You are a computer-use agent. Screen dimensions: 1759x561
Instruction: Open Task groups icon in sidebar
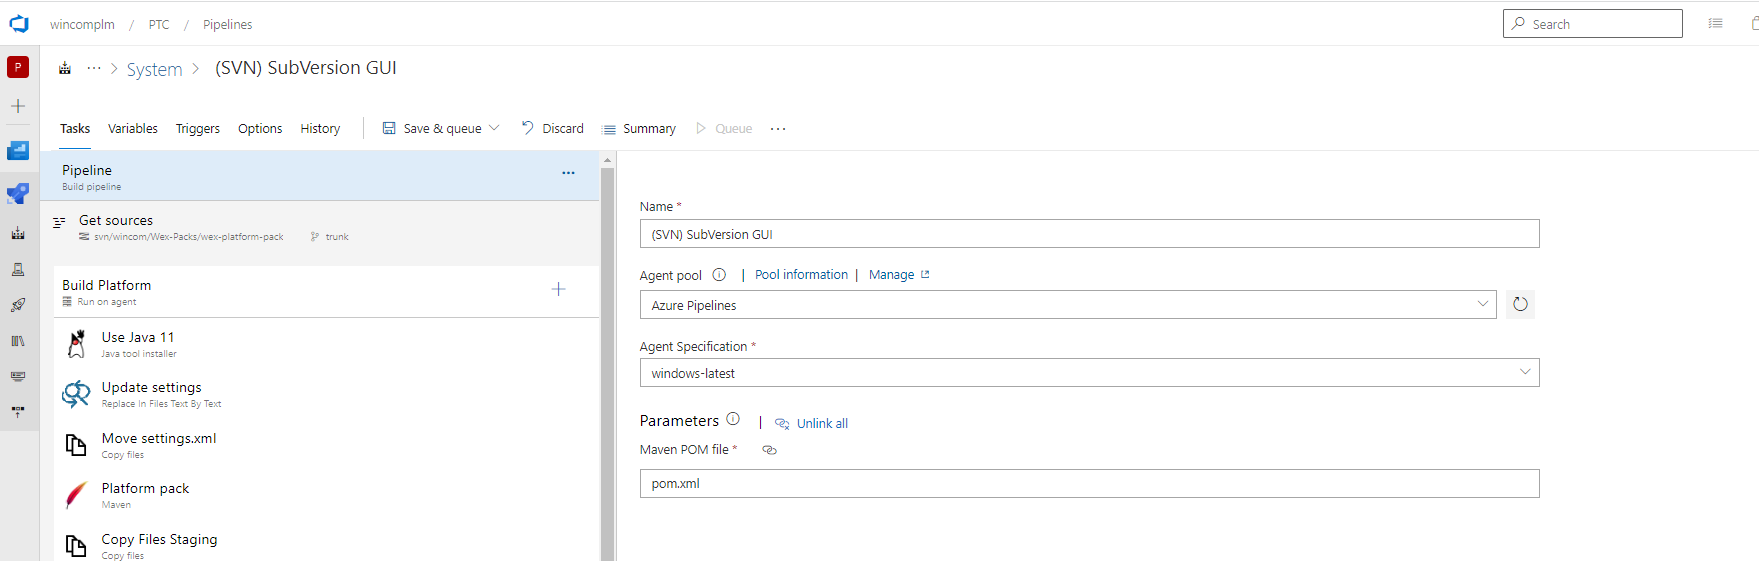point(18,376)
